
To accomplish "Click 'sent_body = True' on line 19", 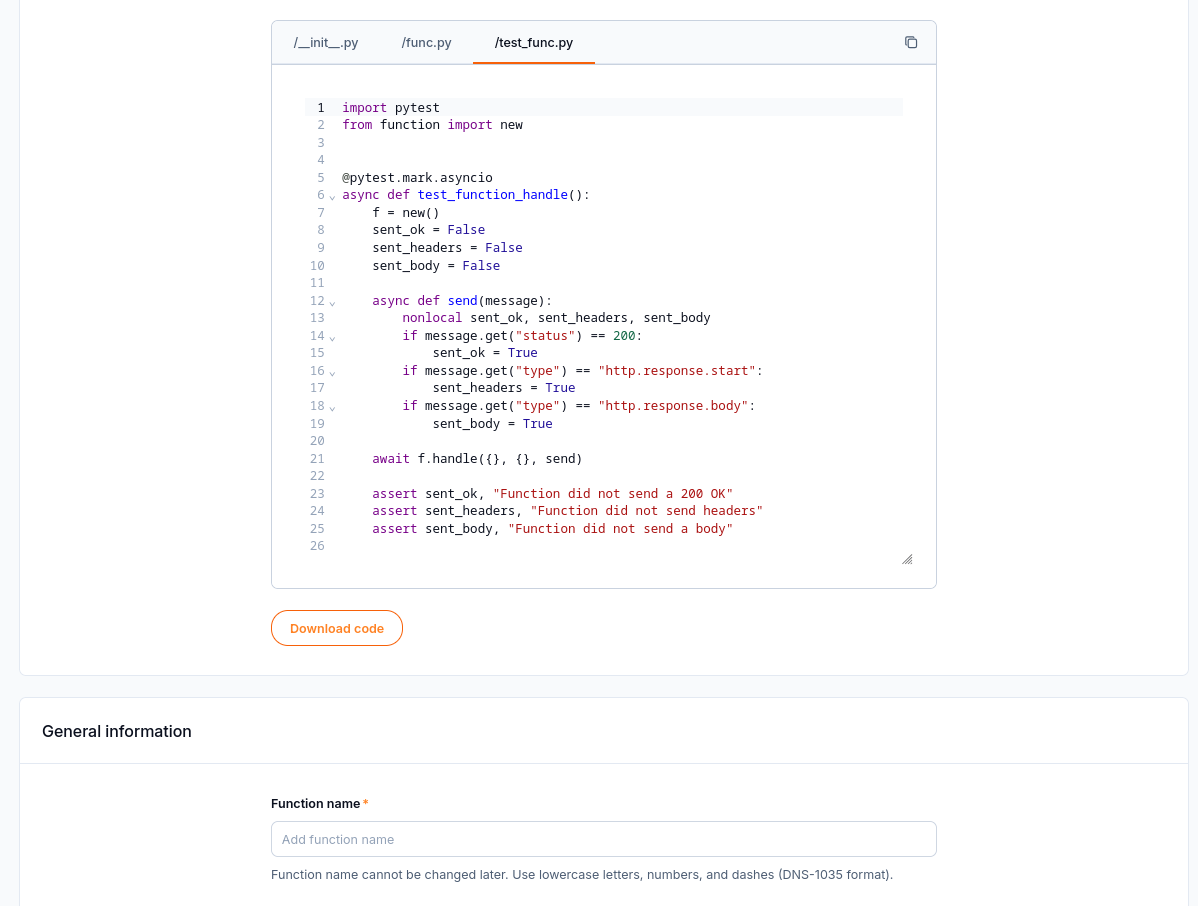I will coord(493,424).
